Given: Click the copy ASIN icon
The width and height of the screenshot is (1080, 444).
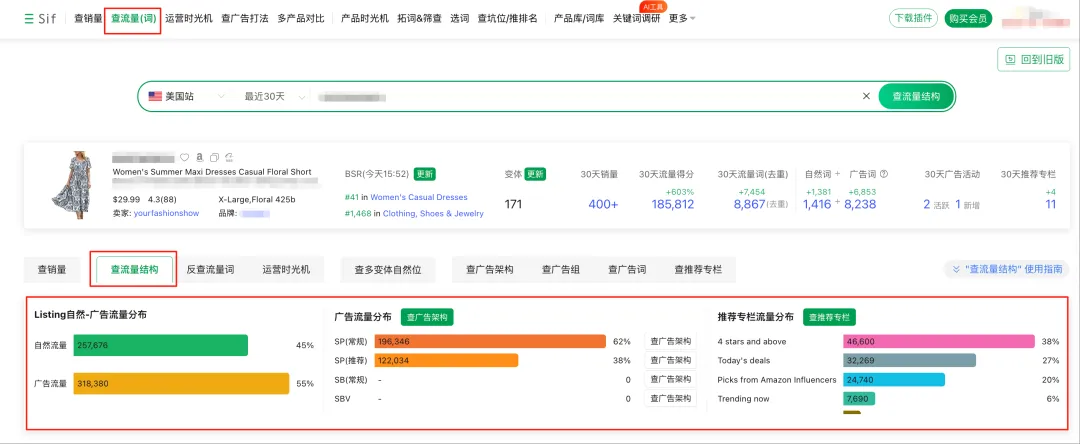Looking at the screenshot, I should coord(214,157).
